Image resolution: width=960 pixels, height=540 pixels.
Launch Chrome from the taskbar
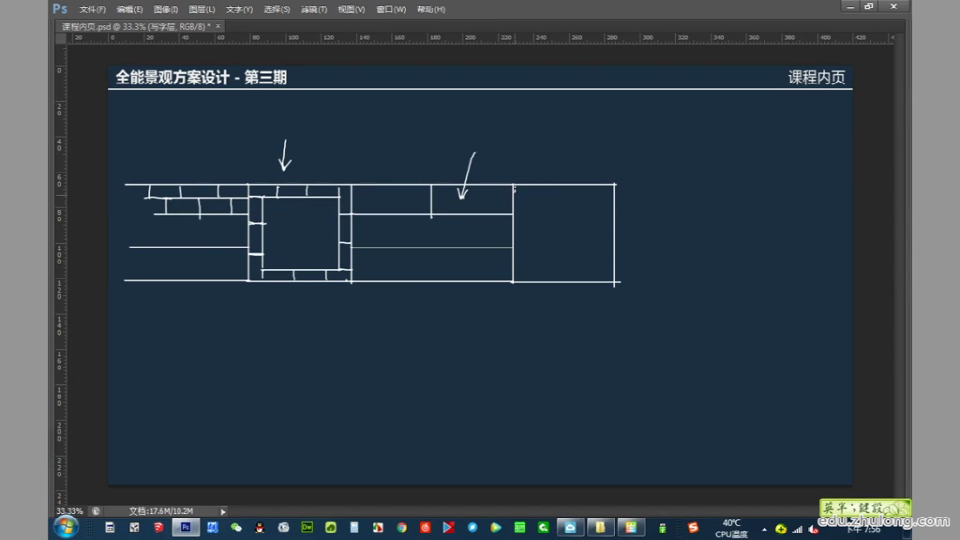click(x=401, y=527)
